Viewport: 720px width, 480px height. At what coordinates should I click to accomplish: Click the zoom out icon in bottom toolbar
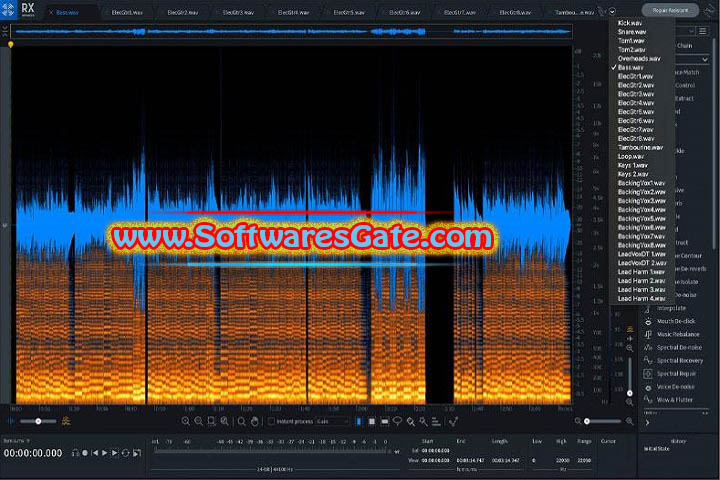click(198, 421)
